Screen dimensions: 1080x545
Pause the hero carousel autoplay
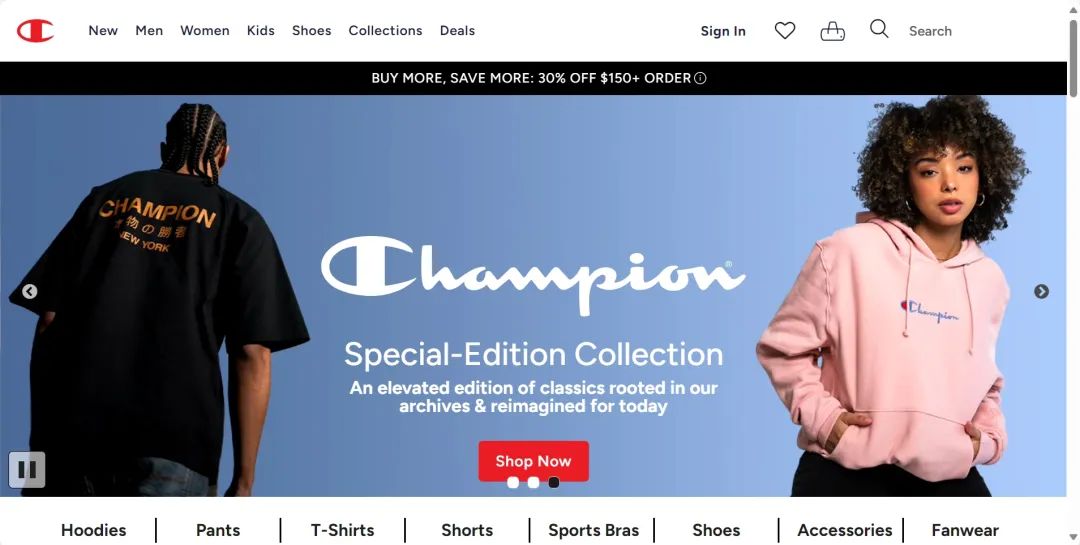[27, 470]
